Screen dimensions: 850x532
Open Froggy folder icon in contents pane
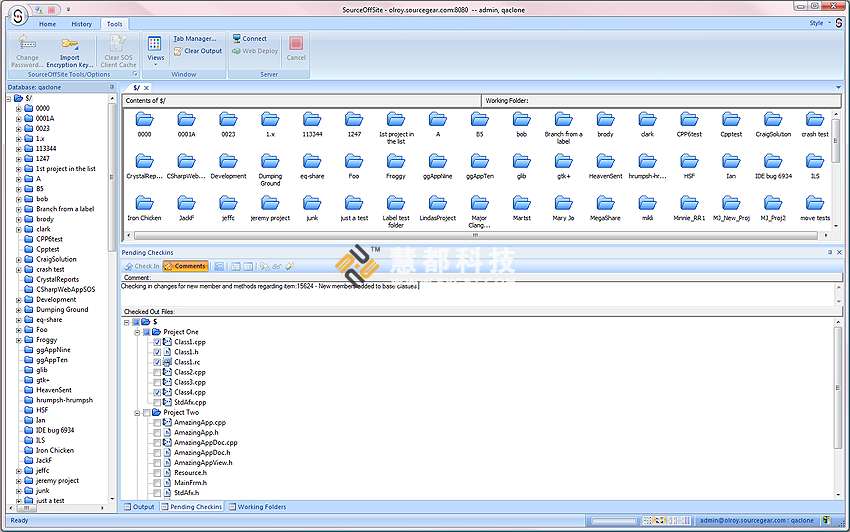point(396,161)
